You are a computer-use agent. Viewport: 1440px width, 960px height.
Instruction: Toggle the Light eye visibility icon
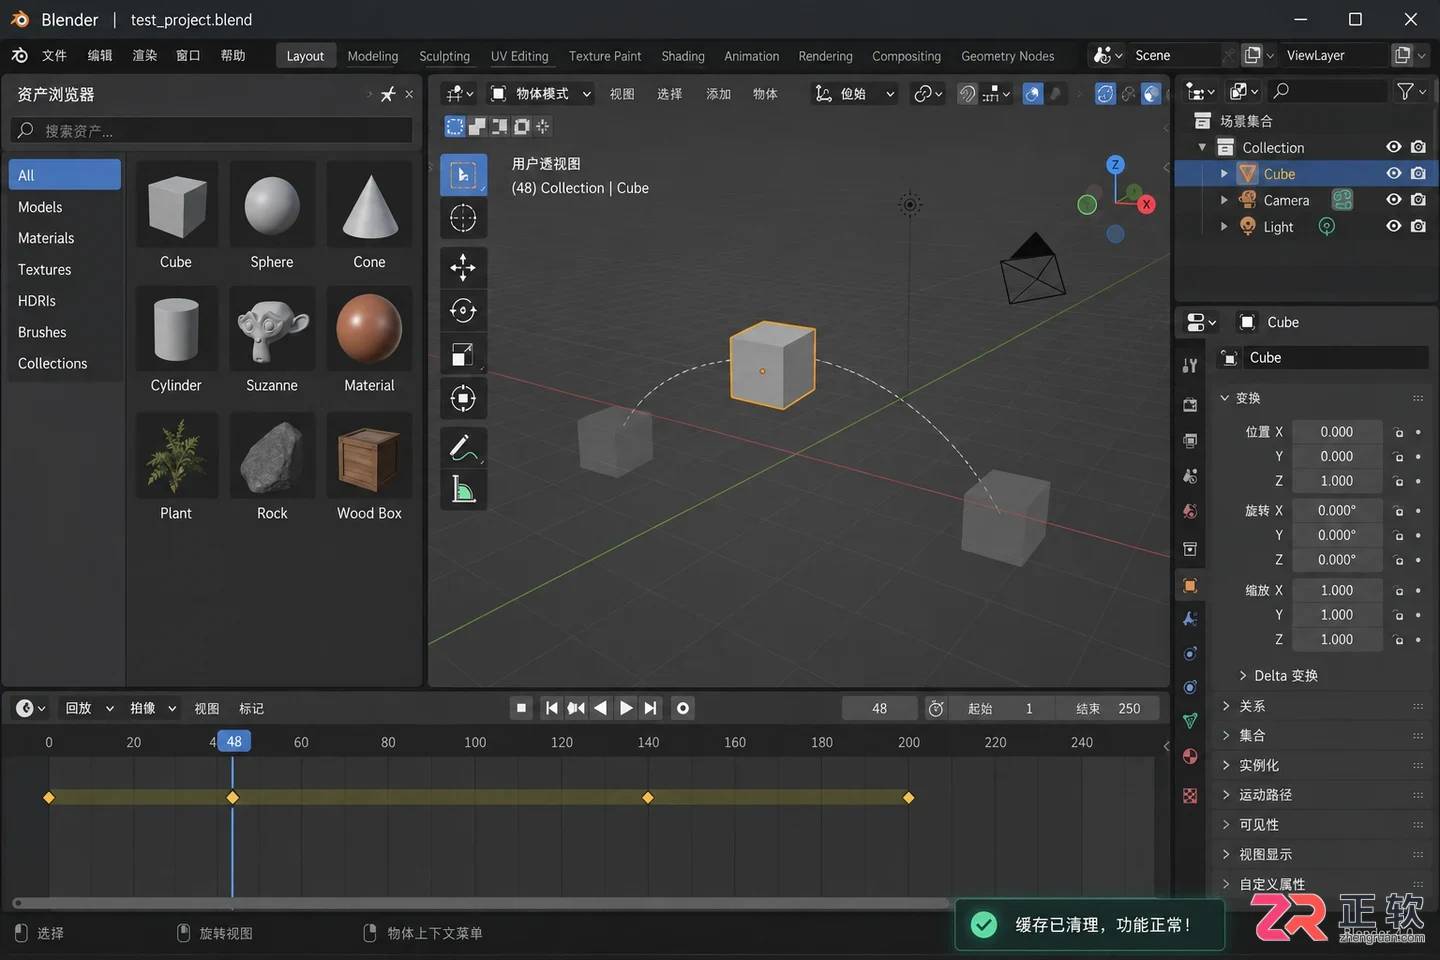point(1393,226)
